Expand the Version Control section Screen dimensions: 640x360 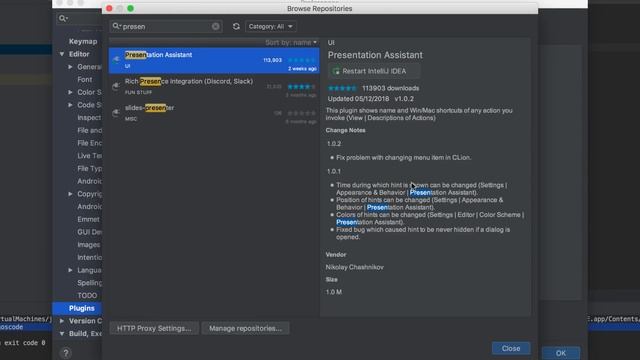62,321
